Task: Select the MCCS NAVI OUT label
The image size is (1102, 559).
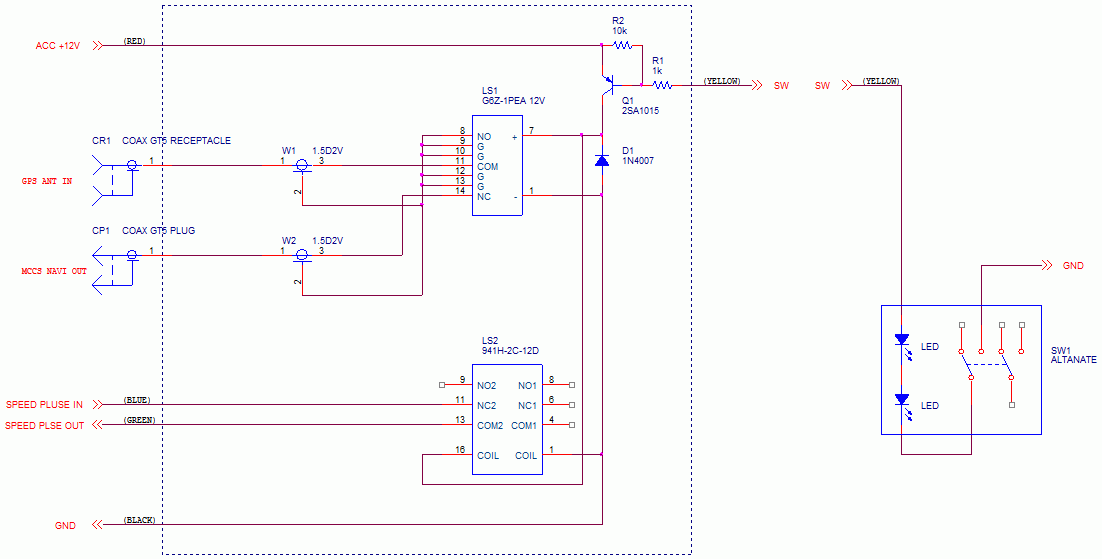Action: tap(54, 271)
